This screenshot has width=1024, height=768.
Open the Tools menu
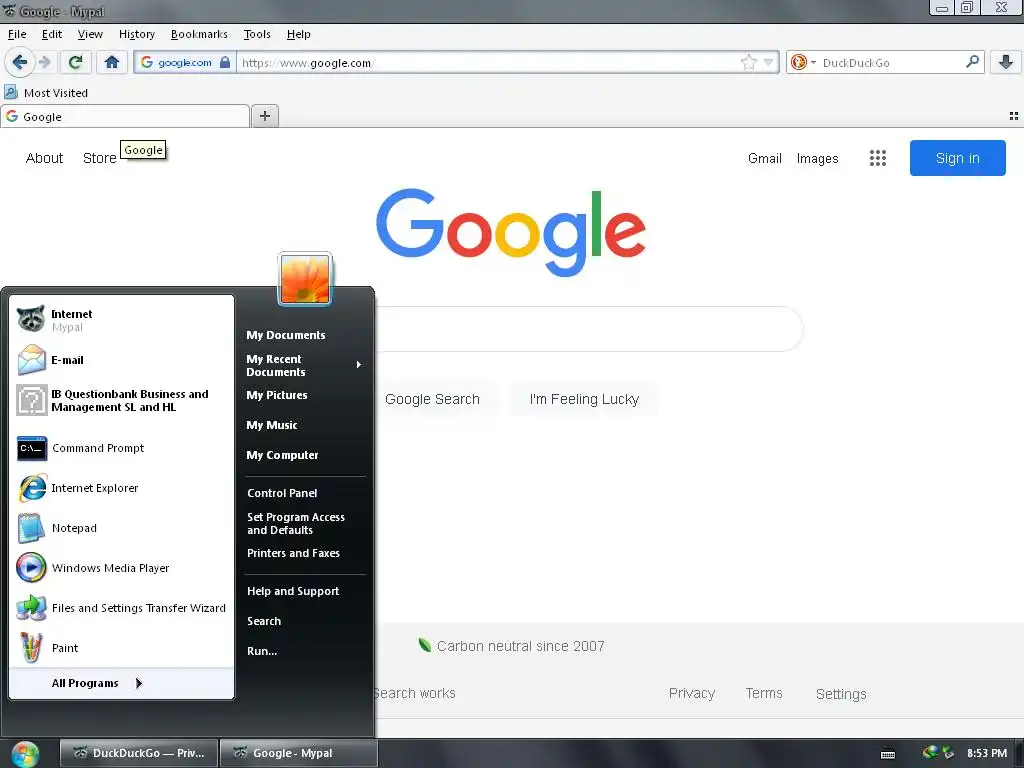pos(257,34)
